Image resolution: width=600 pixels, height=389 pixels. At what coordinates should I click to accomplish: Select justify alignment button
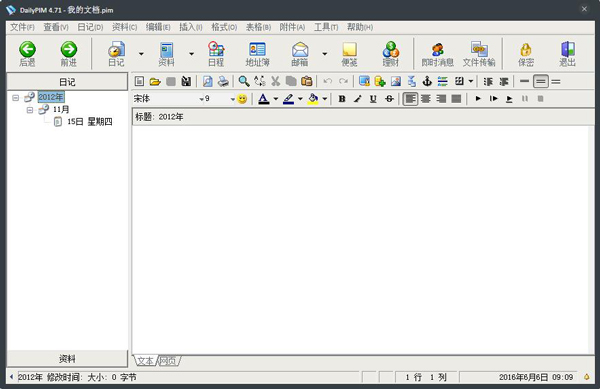pos(456,99)
